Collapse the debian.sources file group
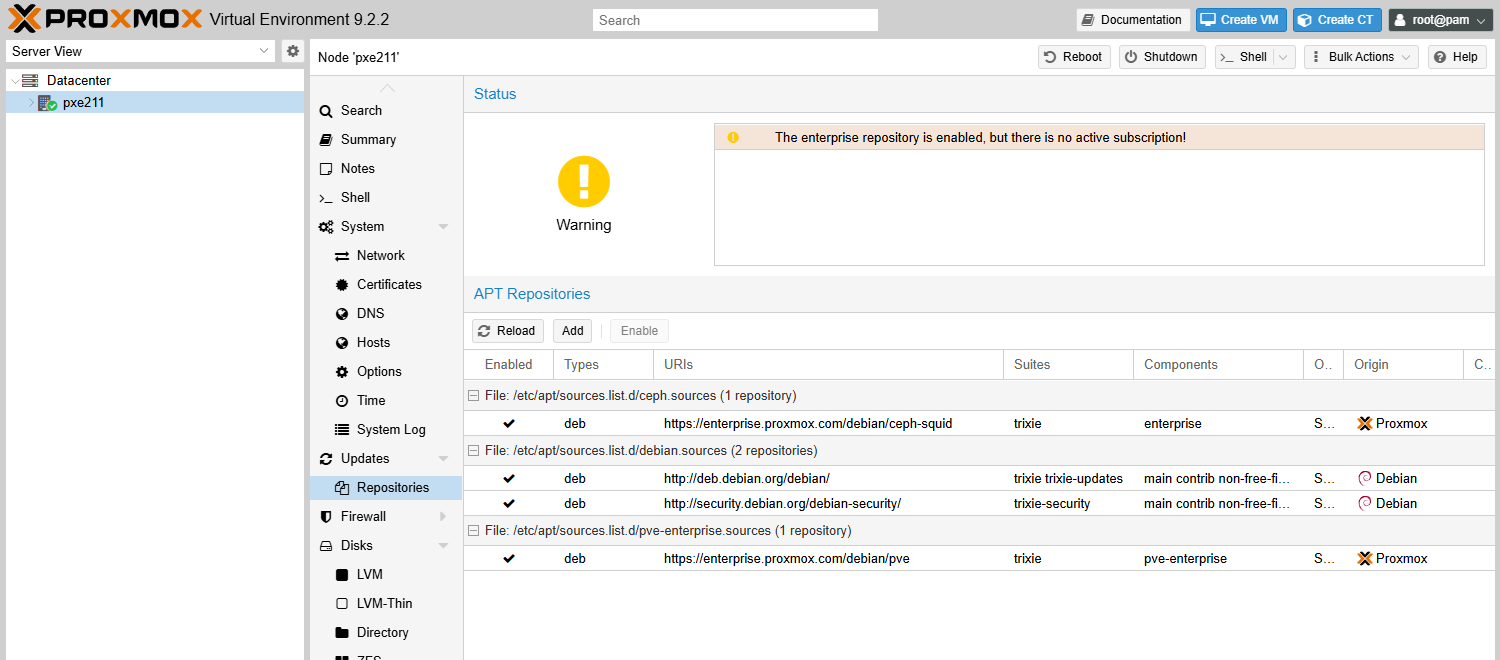 (x=474, y=451)
